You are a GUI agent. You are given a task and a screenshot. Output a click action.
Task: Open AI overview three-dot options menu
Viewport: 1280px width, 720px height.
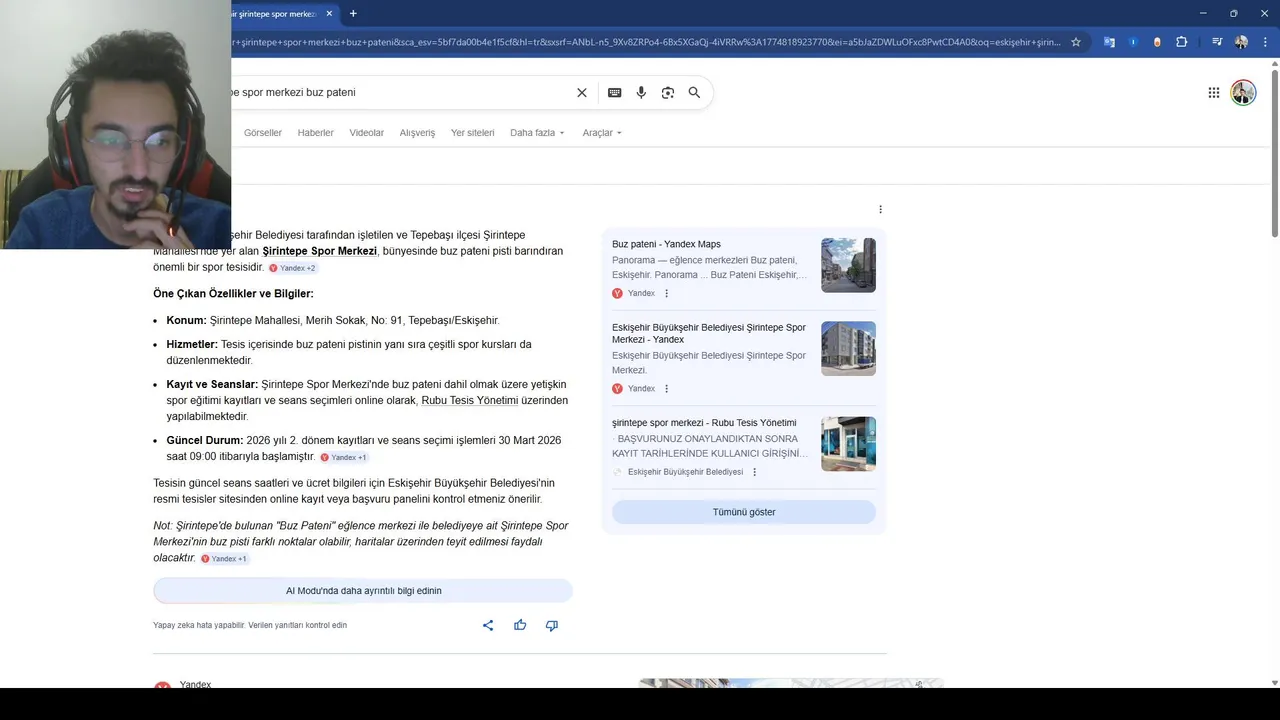880,209
